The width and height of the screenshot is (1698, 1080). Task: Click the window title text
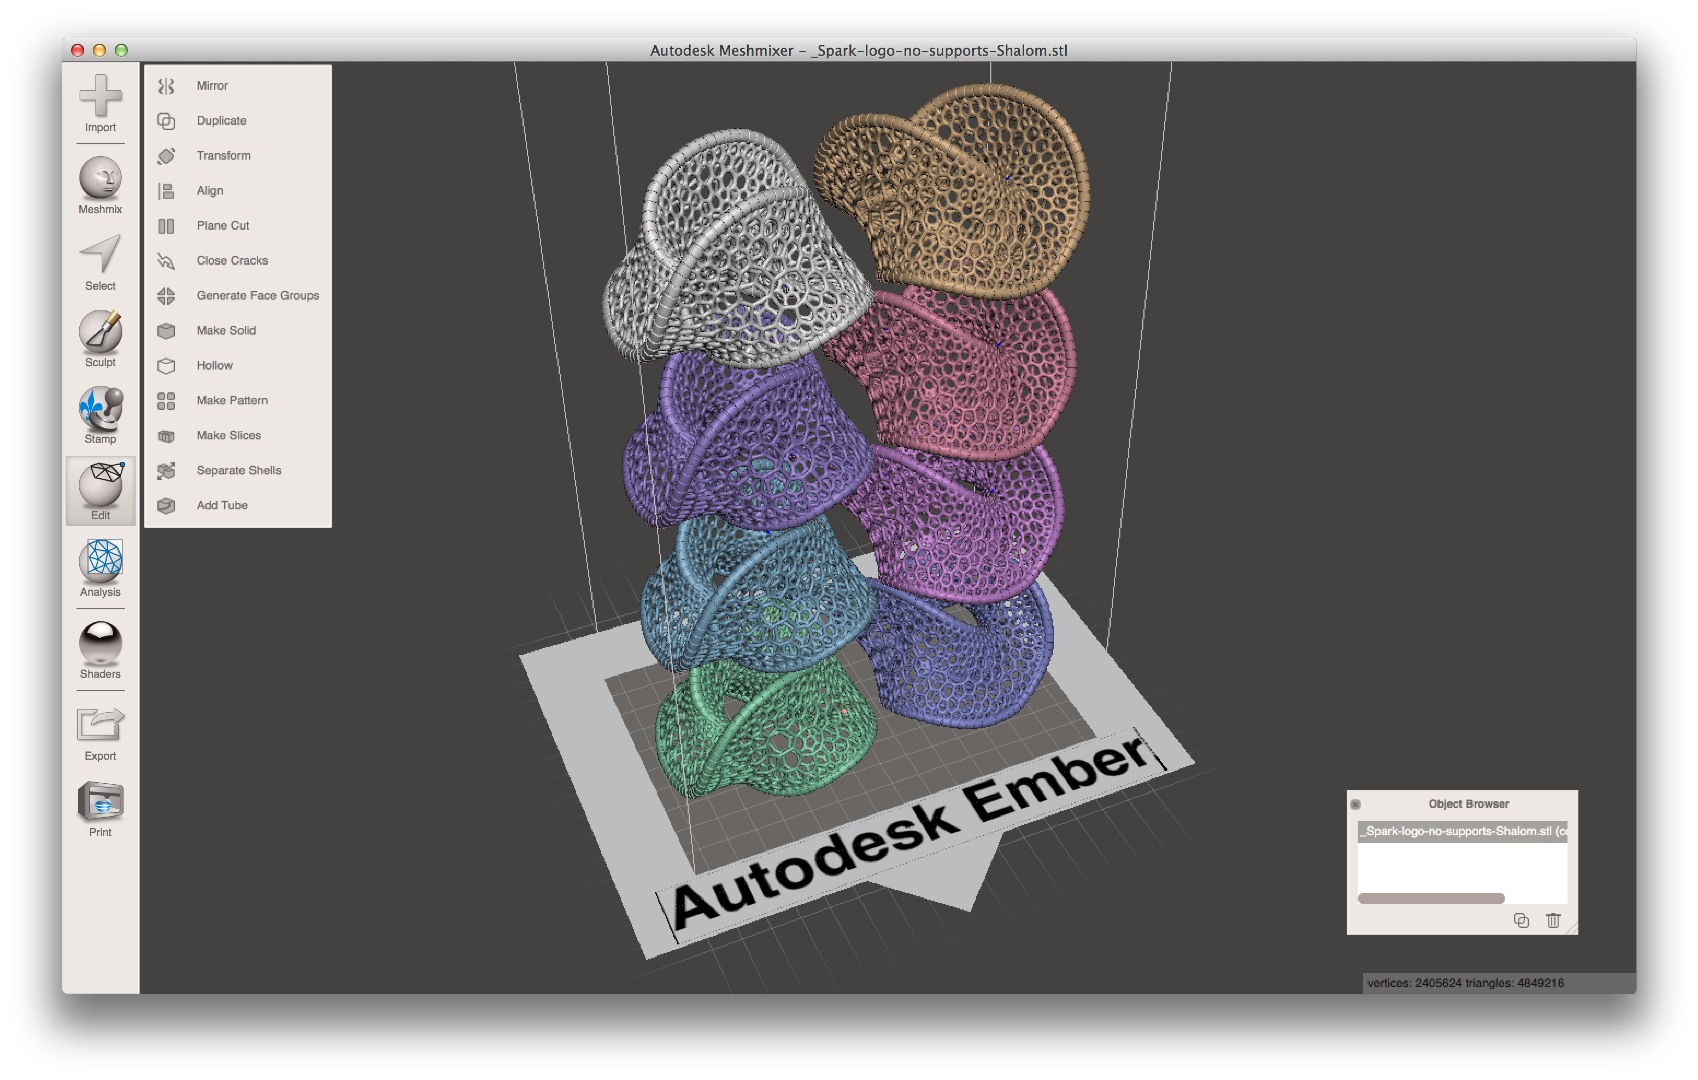[859, 50]
